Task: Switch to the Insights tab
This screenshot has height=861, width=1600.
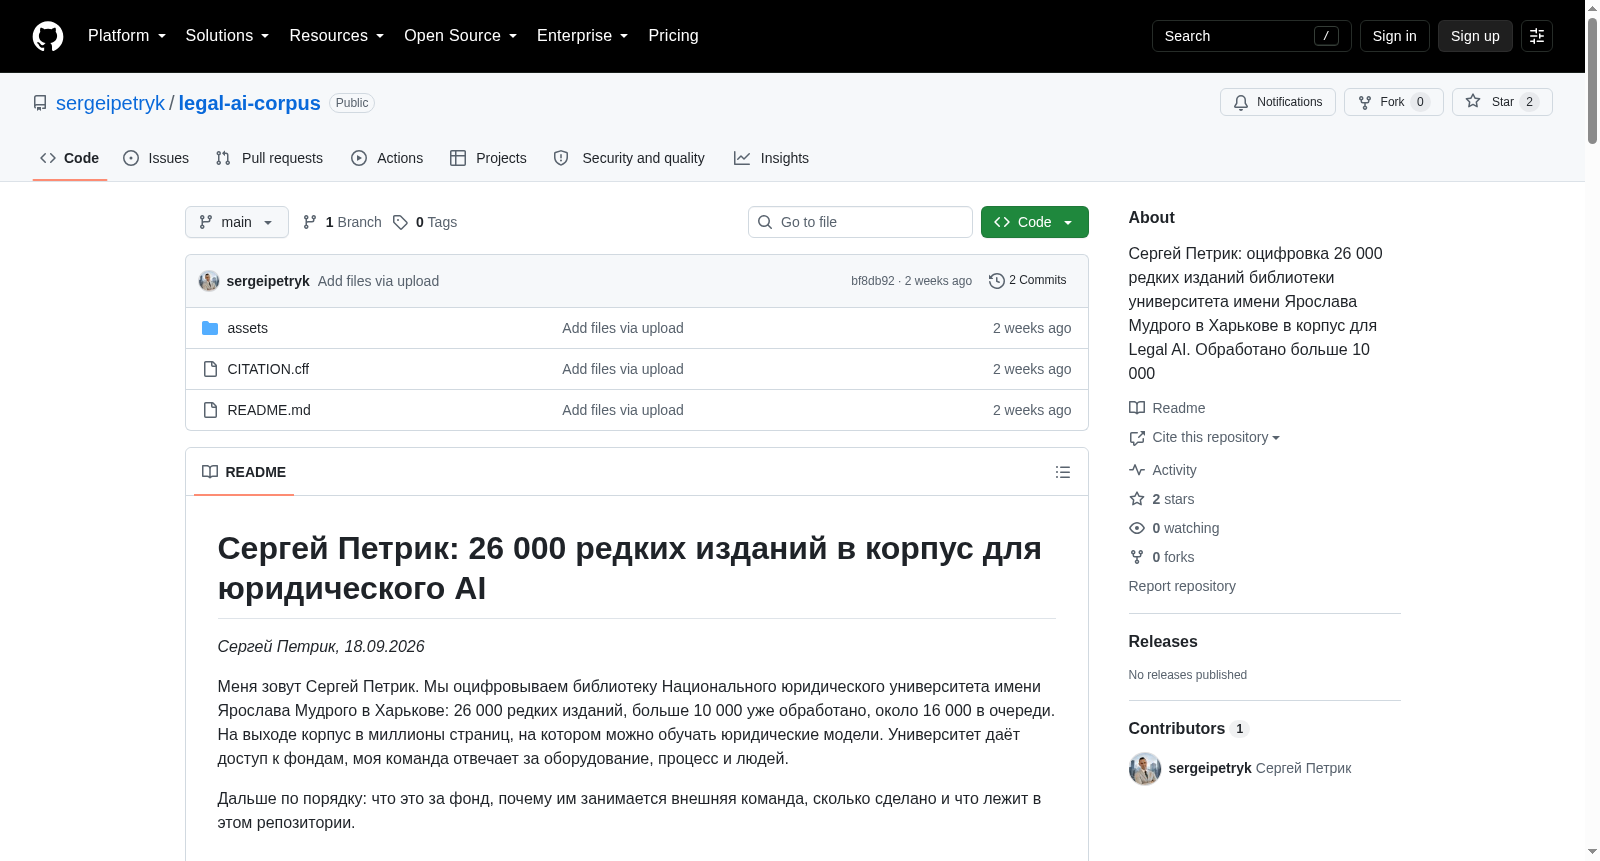Action: pyautogui.click(x=771, y=158)
